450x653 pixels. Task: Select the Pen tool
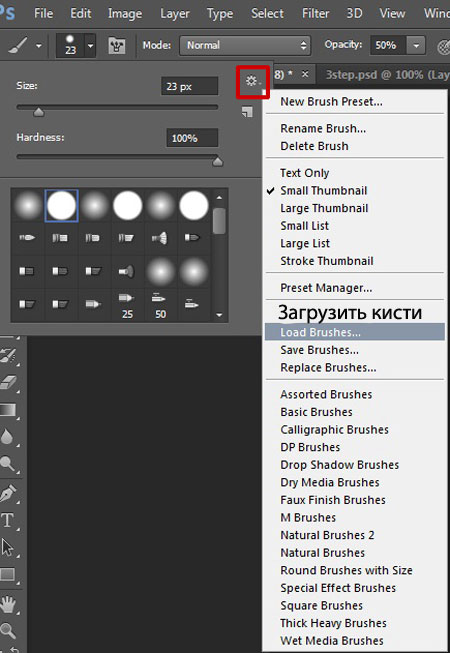pyautogui.click(x=7, y=493)
